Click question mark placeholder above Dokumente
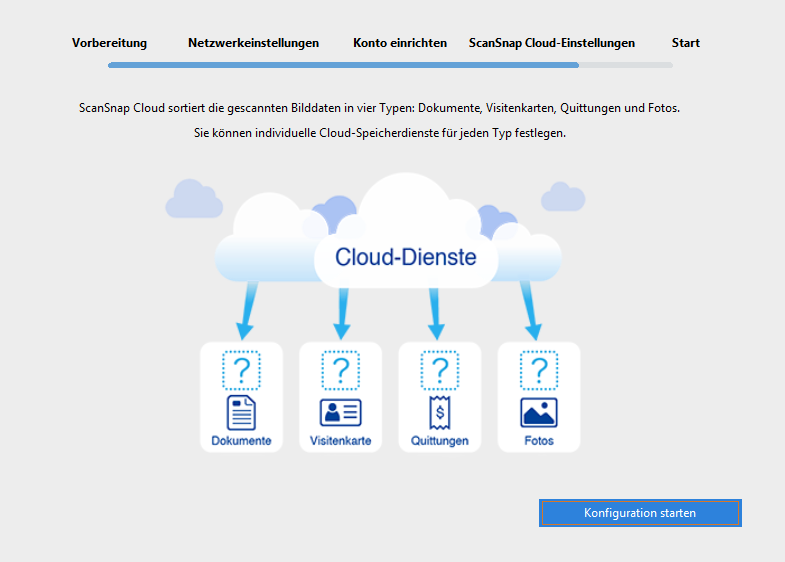The height and width of the screenshot is (562, 785). click(x=241, y=370)
